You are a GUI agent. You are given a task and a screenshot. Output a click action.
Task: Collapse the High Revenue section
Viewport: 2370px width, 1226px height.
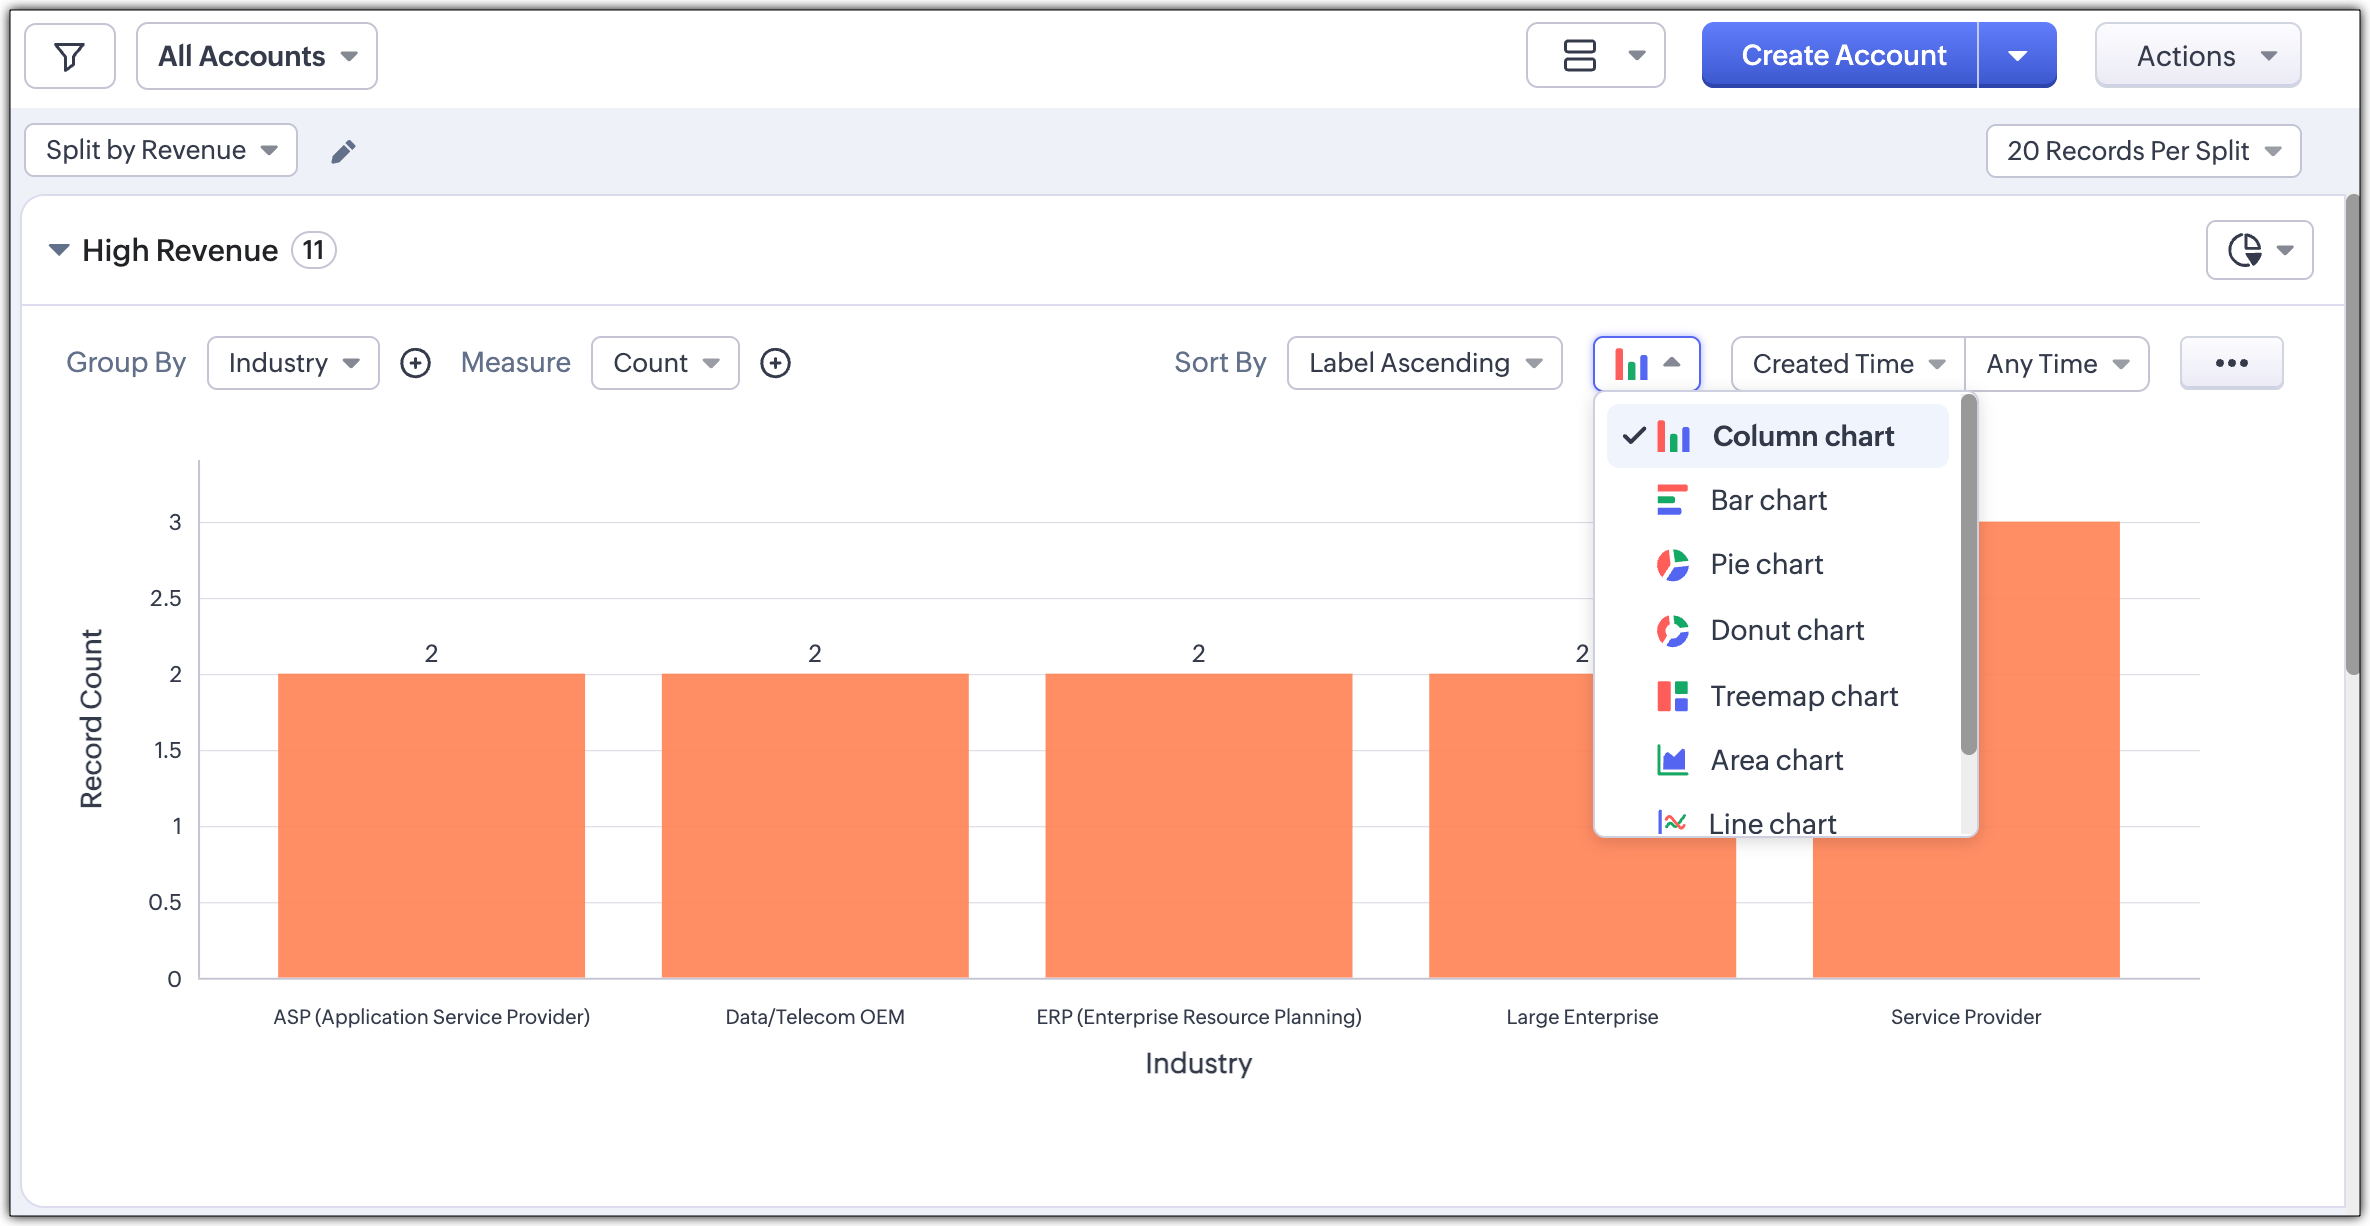(x=59, y=250)
